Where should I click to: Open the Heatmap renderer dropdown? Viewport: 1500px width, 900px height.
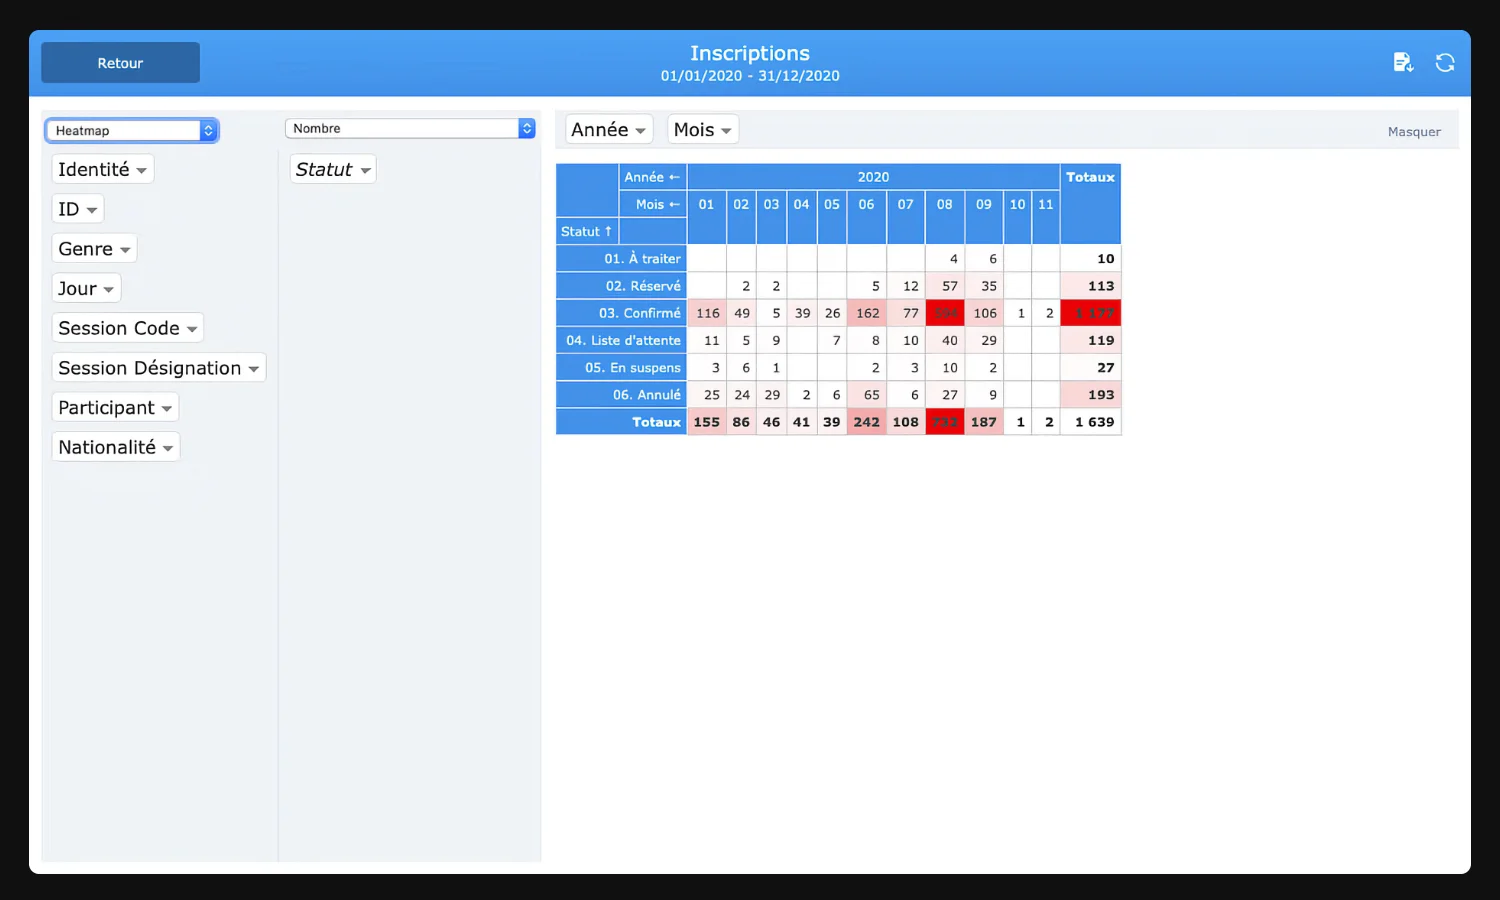[x=131, y=131]
